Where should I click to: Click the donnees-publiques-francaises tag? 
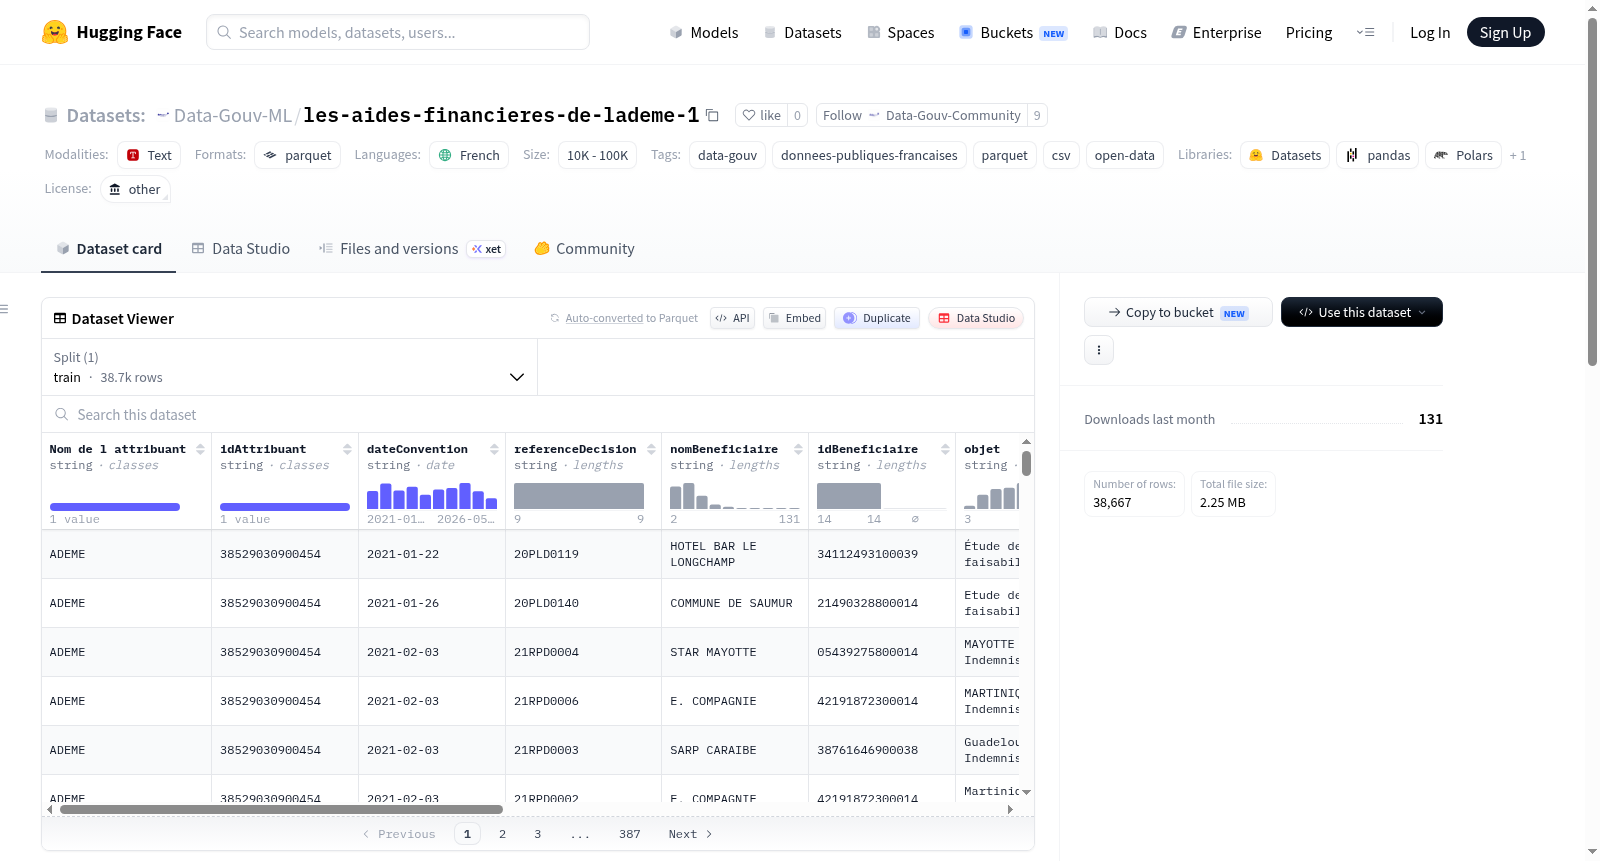tap(869, 155)
